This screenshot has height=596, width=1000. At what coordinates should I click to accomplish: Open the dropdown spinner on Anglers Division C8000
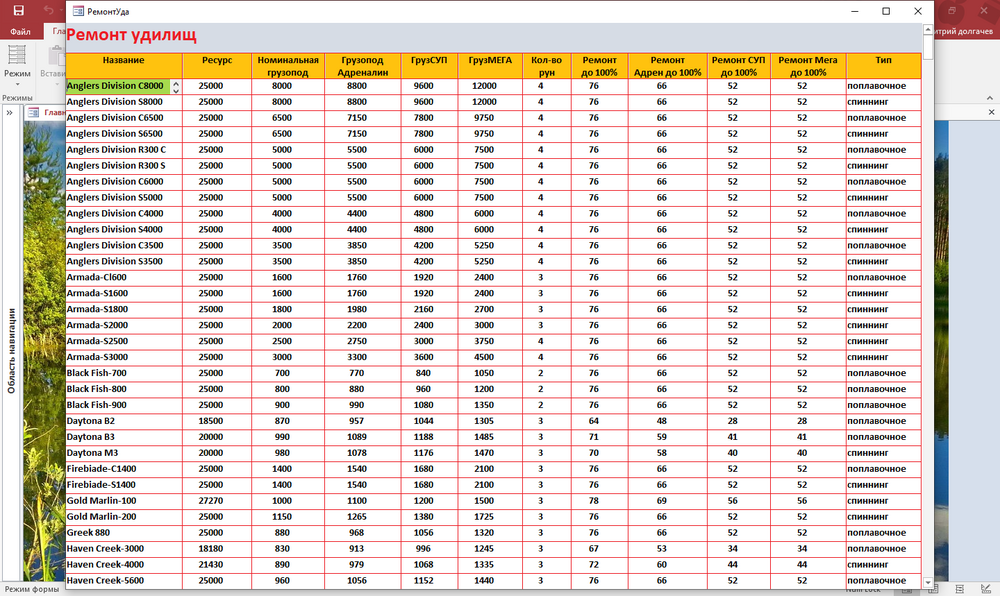[x=176, y=86]
